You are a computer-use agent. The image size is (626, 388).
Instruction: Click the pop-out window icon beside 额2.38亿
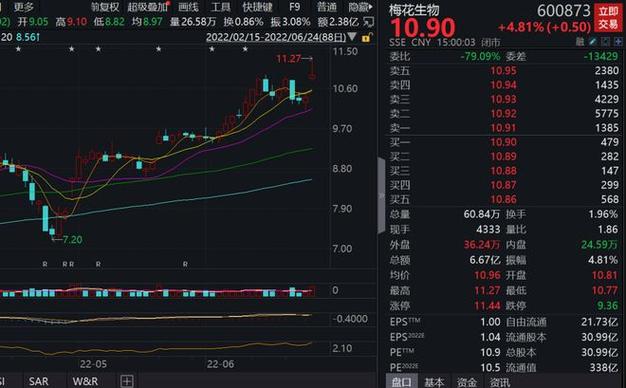(369, 22)
